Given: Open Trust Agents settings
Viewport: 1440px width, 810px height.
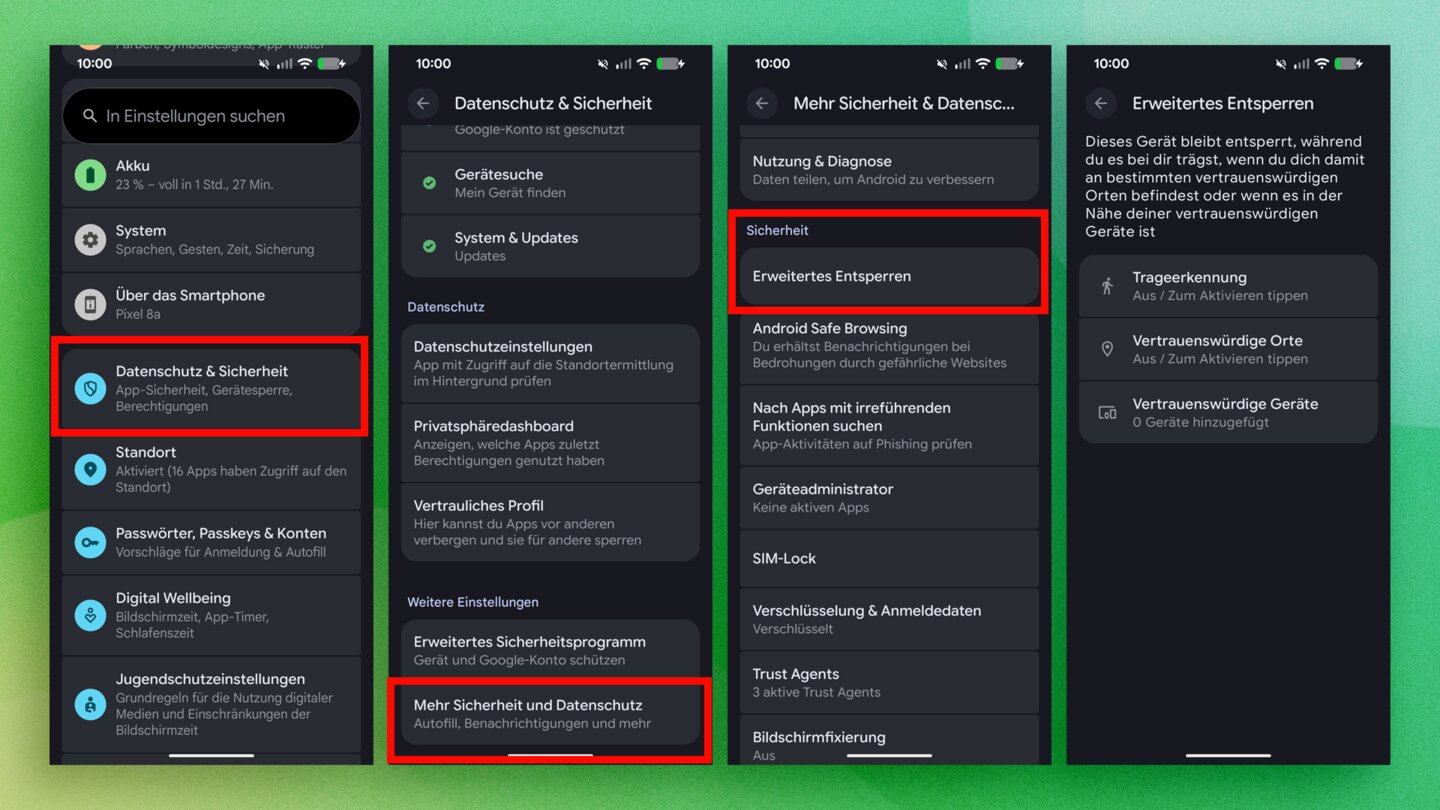Looking at the screenshot, I should [x=889, y=682].
